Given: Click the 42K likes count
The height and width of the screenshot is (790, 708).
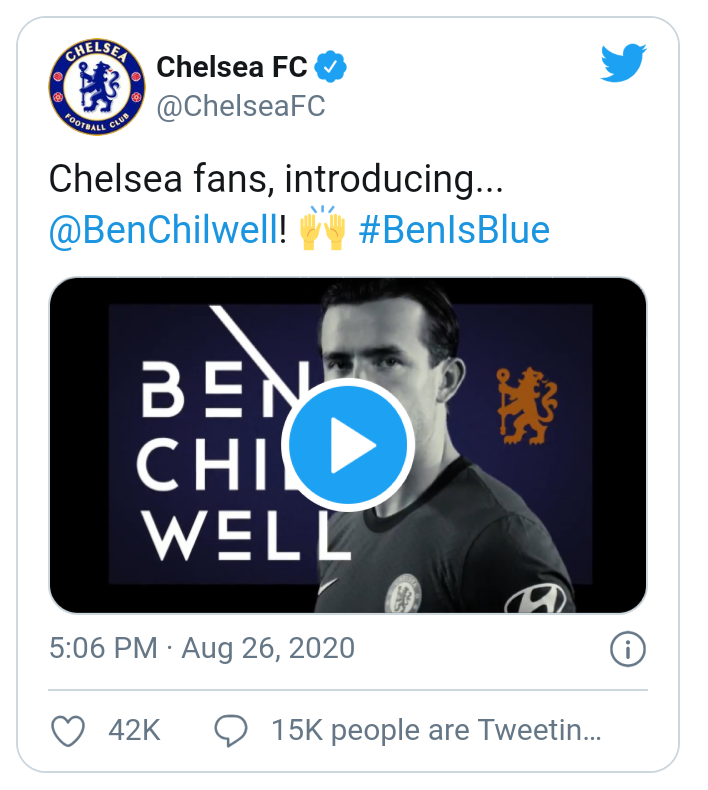Looking at the screenshot, I should (134, 731).
